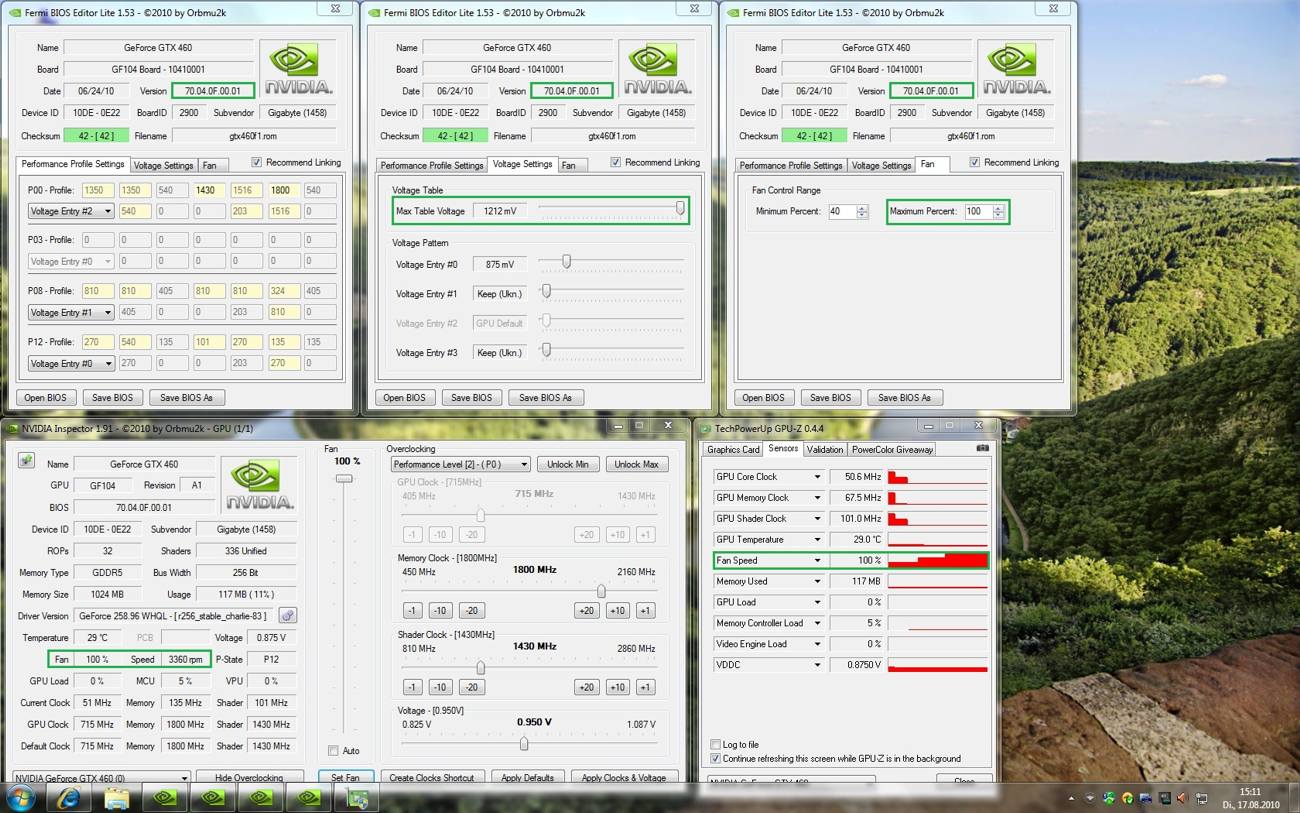Viewport: 1300px width, 813px height.
Task: Click the volume icon in the system tray
Action: pos(1183,798)
